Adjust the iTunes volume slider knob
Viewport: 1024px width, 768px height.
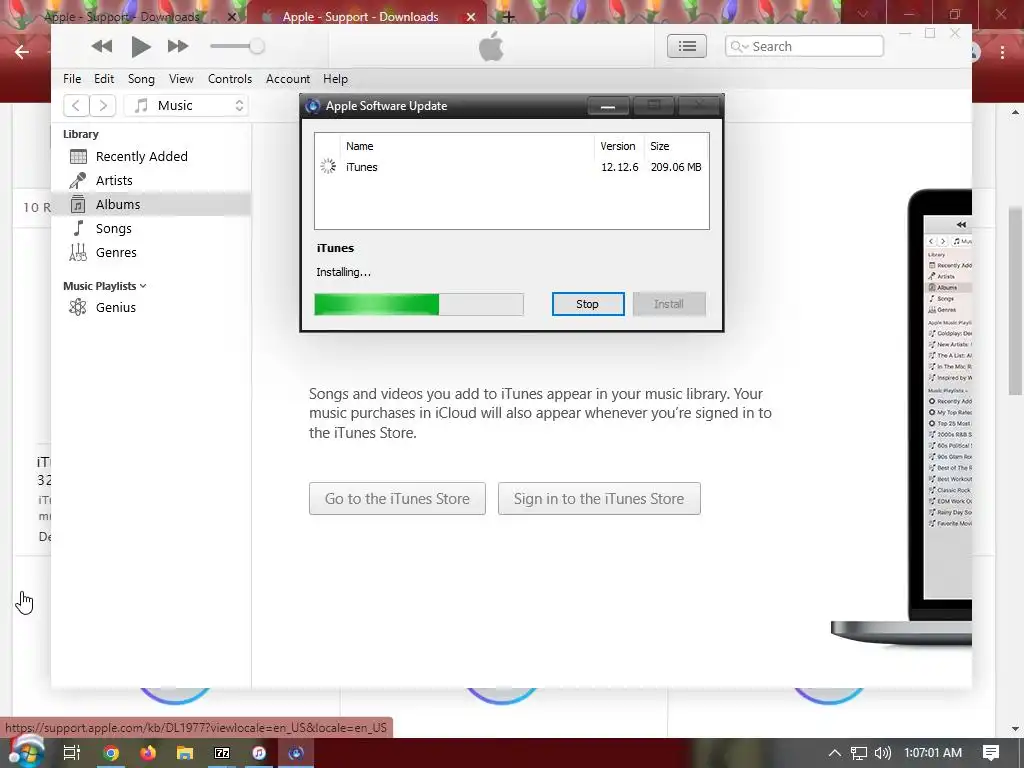257,46
